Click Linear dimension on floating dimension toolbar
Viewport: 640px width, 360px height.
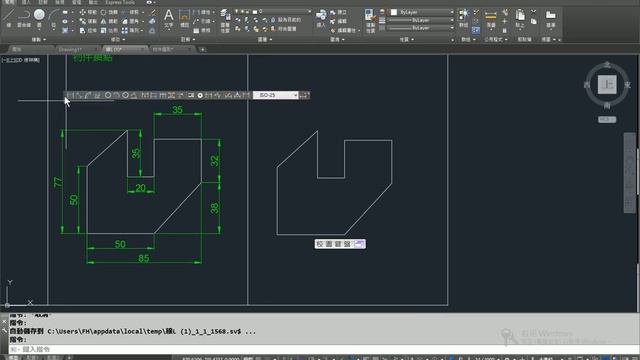(70, 95)
